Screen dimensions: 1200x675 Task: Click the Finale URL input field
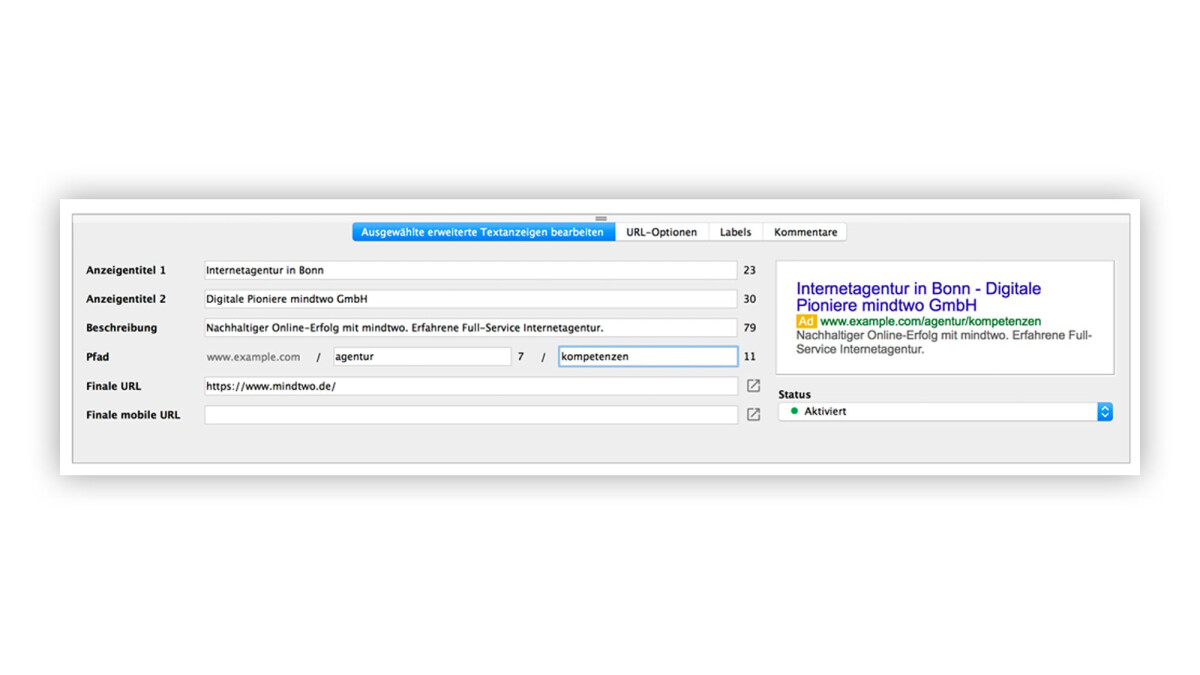click(470, 386)
